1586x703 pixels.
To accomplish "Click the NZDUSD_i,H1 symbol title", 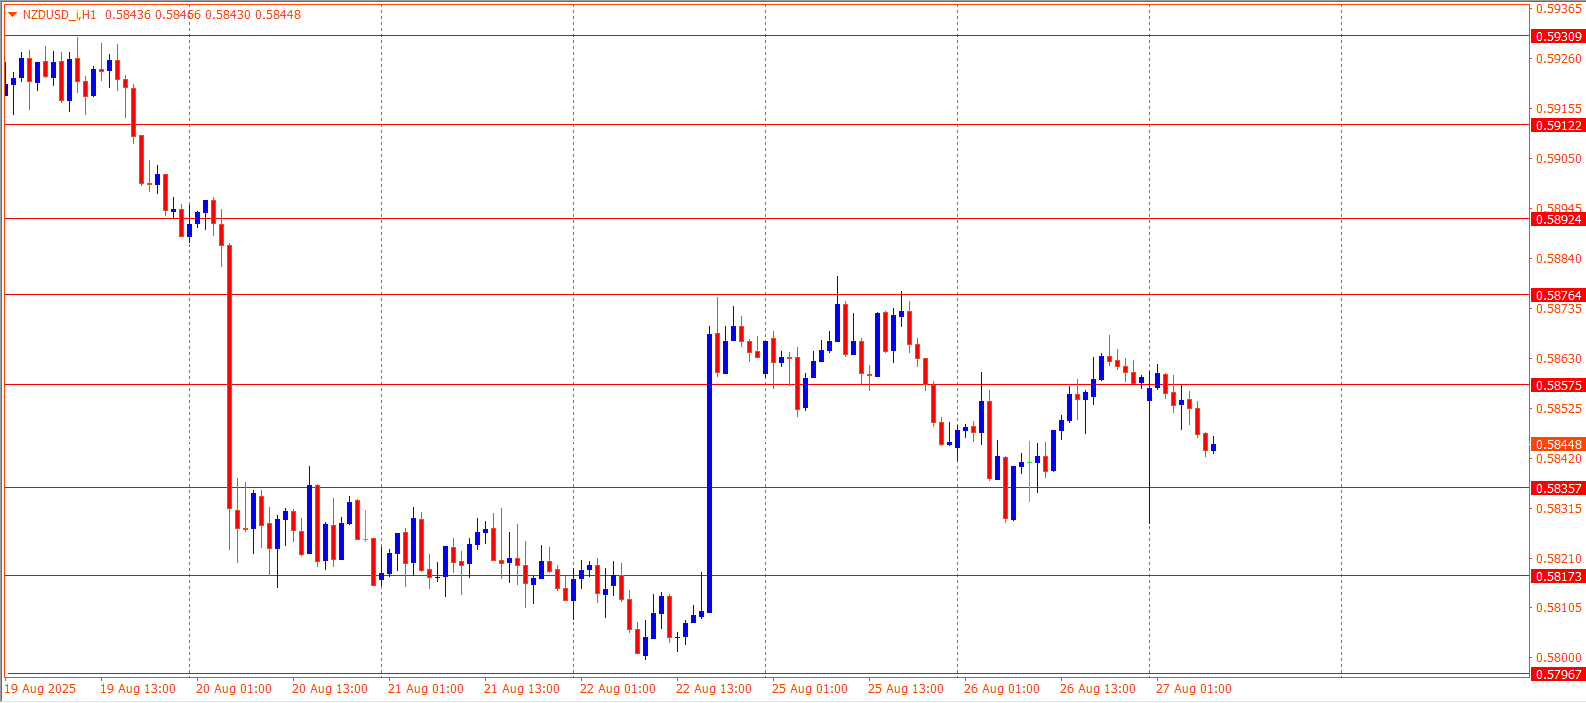I will pyautogui.click(x=59, y=15).
